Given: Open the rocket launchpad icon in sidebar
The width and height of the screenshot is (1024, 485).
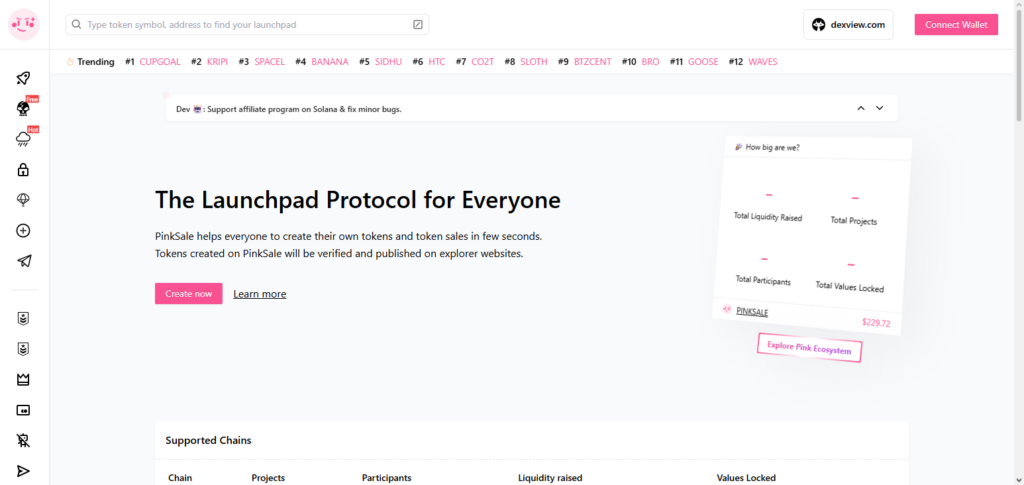Looking at the screenshot, I should [24, 78].
